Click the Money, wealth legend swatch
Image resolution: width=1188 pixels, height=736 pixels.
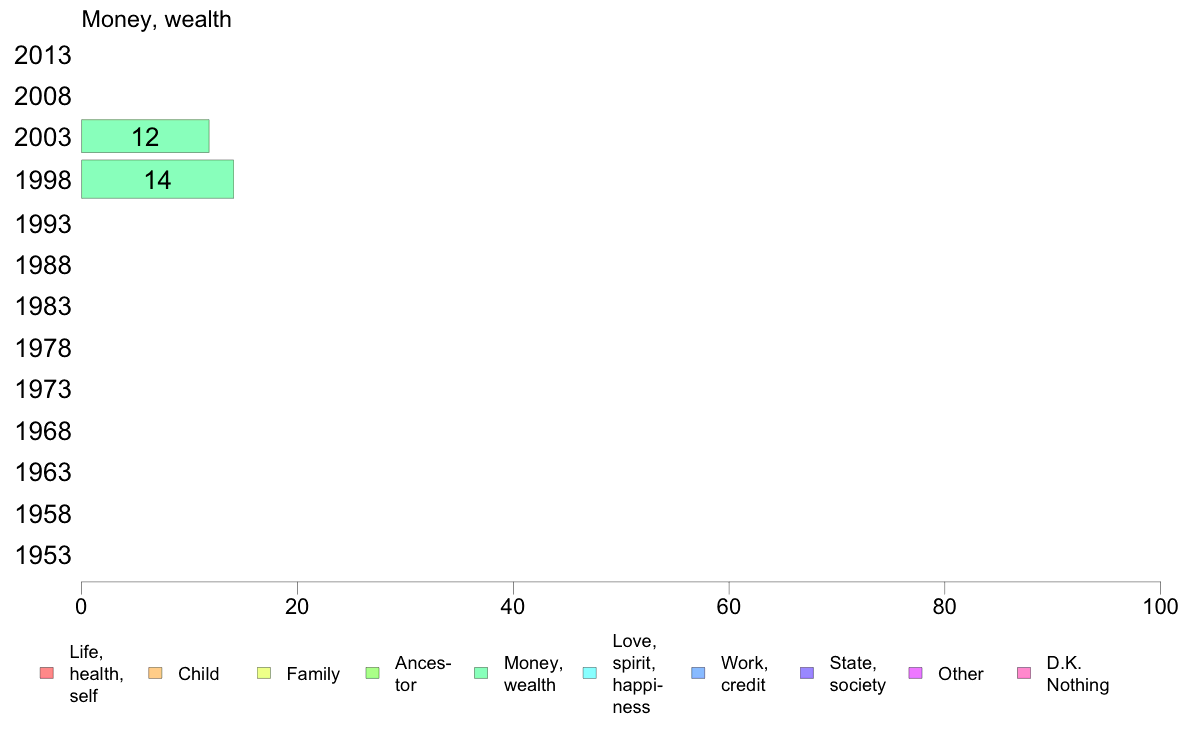coord(481,673)
